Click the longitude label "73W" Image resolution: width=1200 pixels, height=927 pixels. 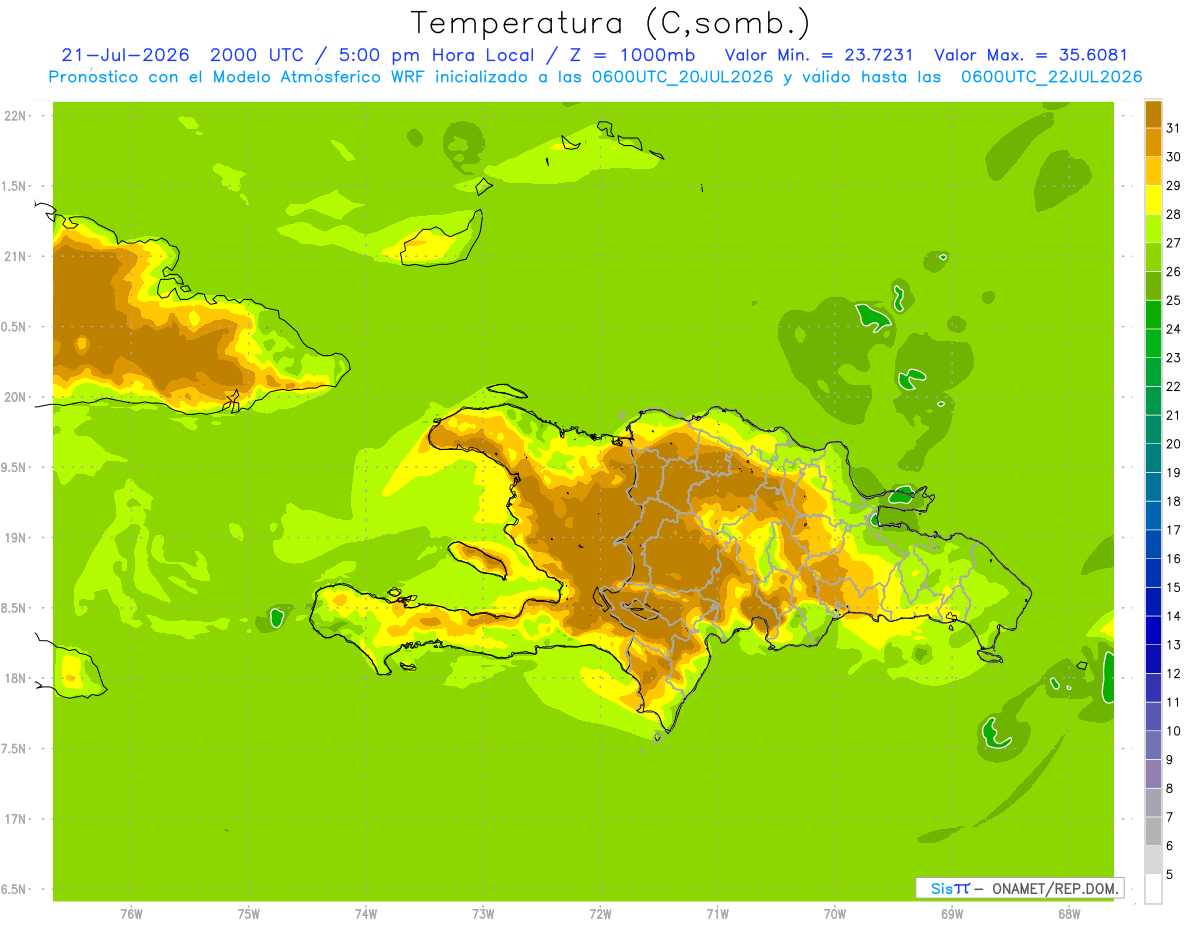tap(483, 913)
